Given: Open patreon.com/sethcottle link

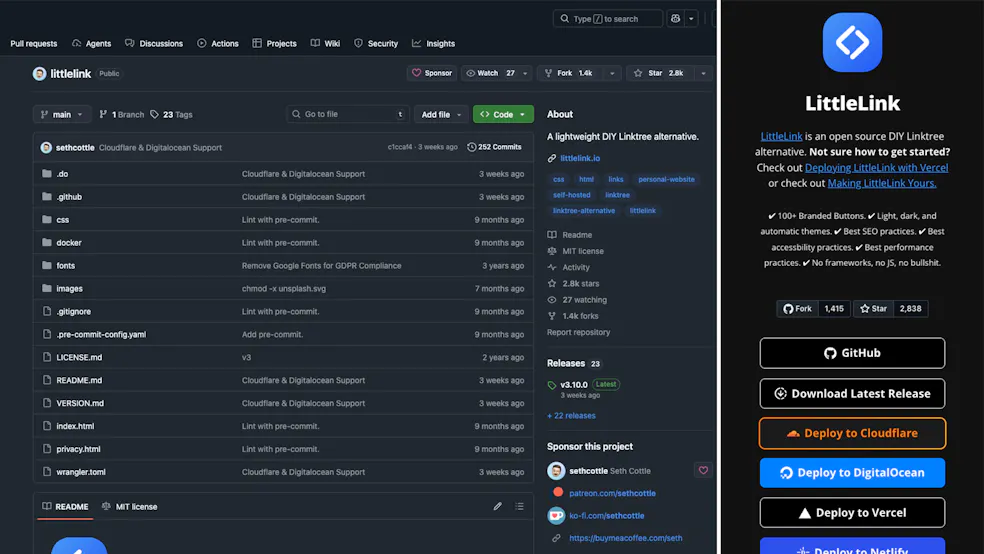Looking at the screenshot, I should pos(612,493).
